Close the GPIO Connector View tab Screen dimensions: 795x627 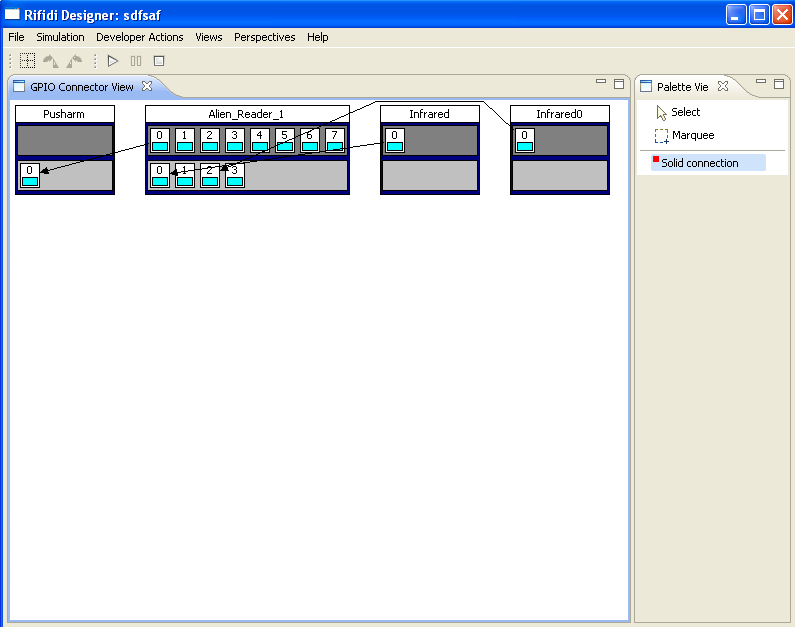coord(147,86)
